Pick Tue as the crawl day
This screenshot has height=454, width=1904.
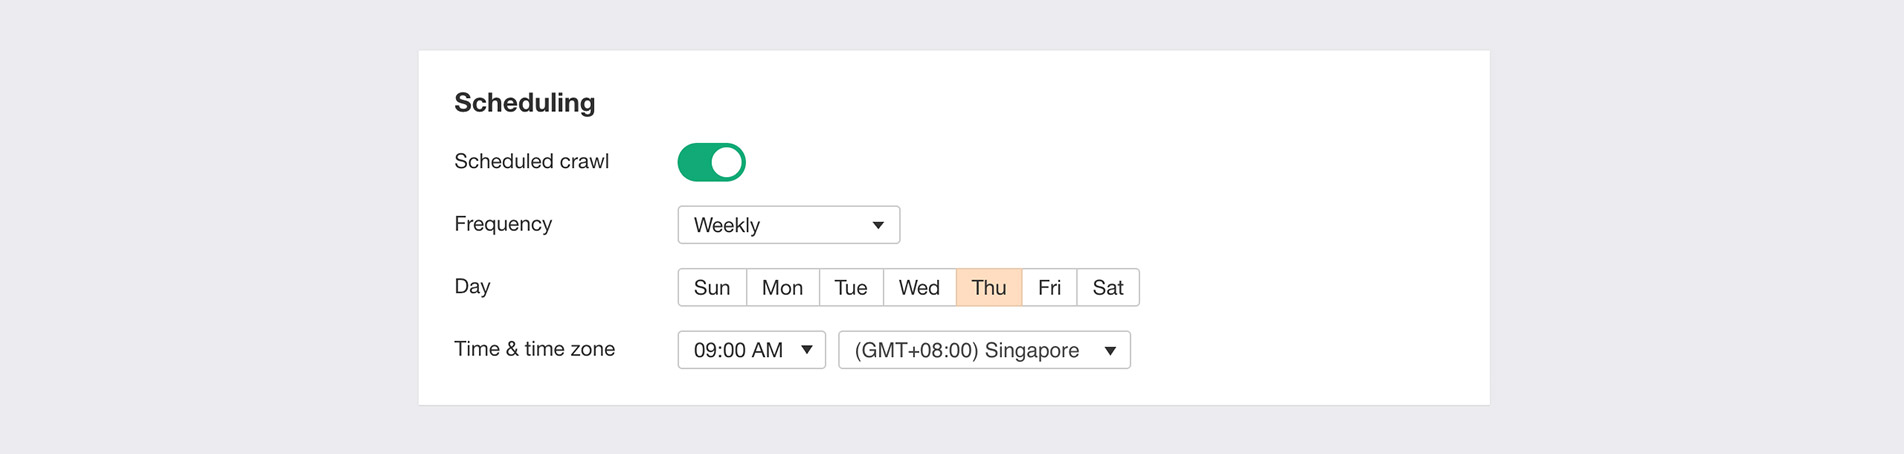click(850, 288)
